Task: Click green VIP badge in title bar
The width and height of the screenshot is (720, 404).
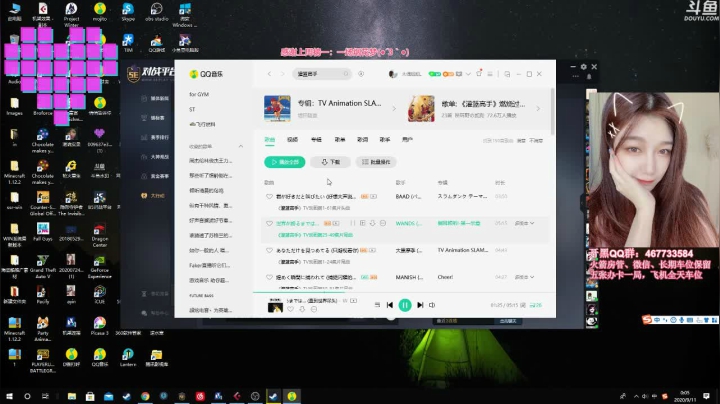Action: click(434, 74)
